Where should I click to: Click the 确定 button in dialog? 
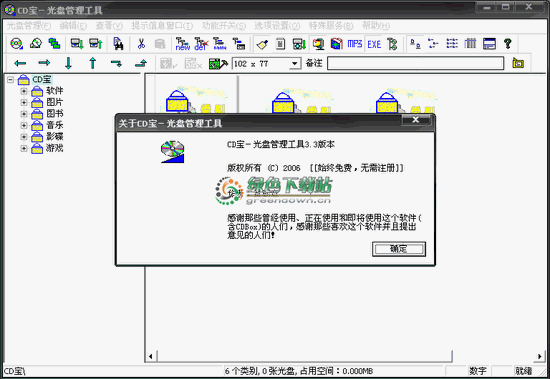(x=399, y=249)
